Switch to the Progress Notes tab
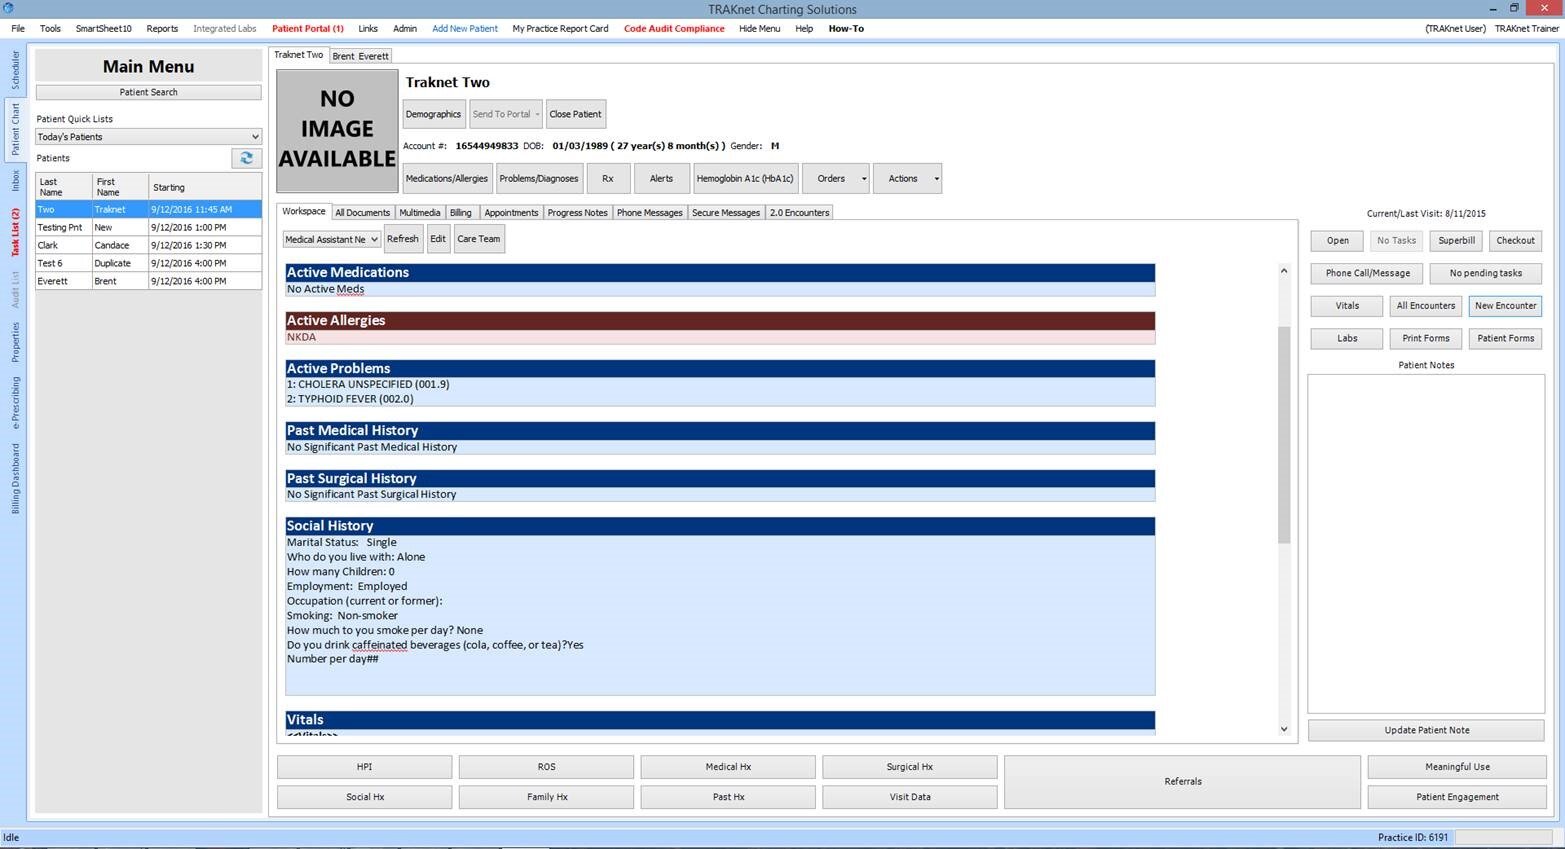 [577, 213]
